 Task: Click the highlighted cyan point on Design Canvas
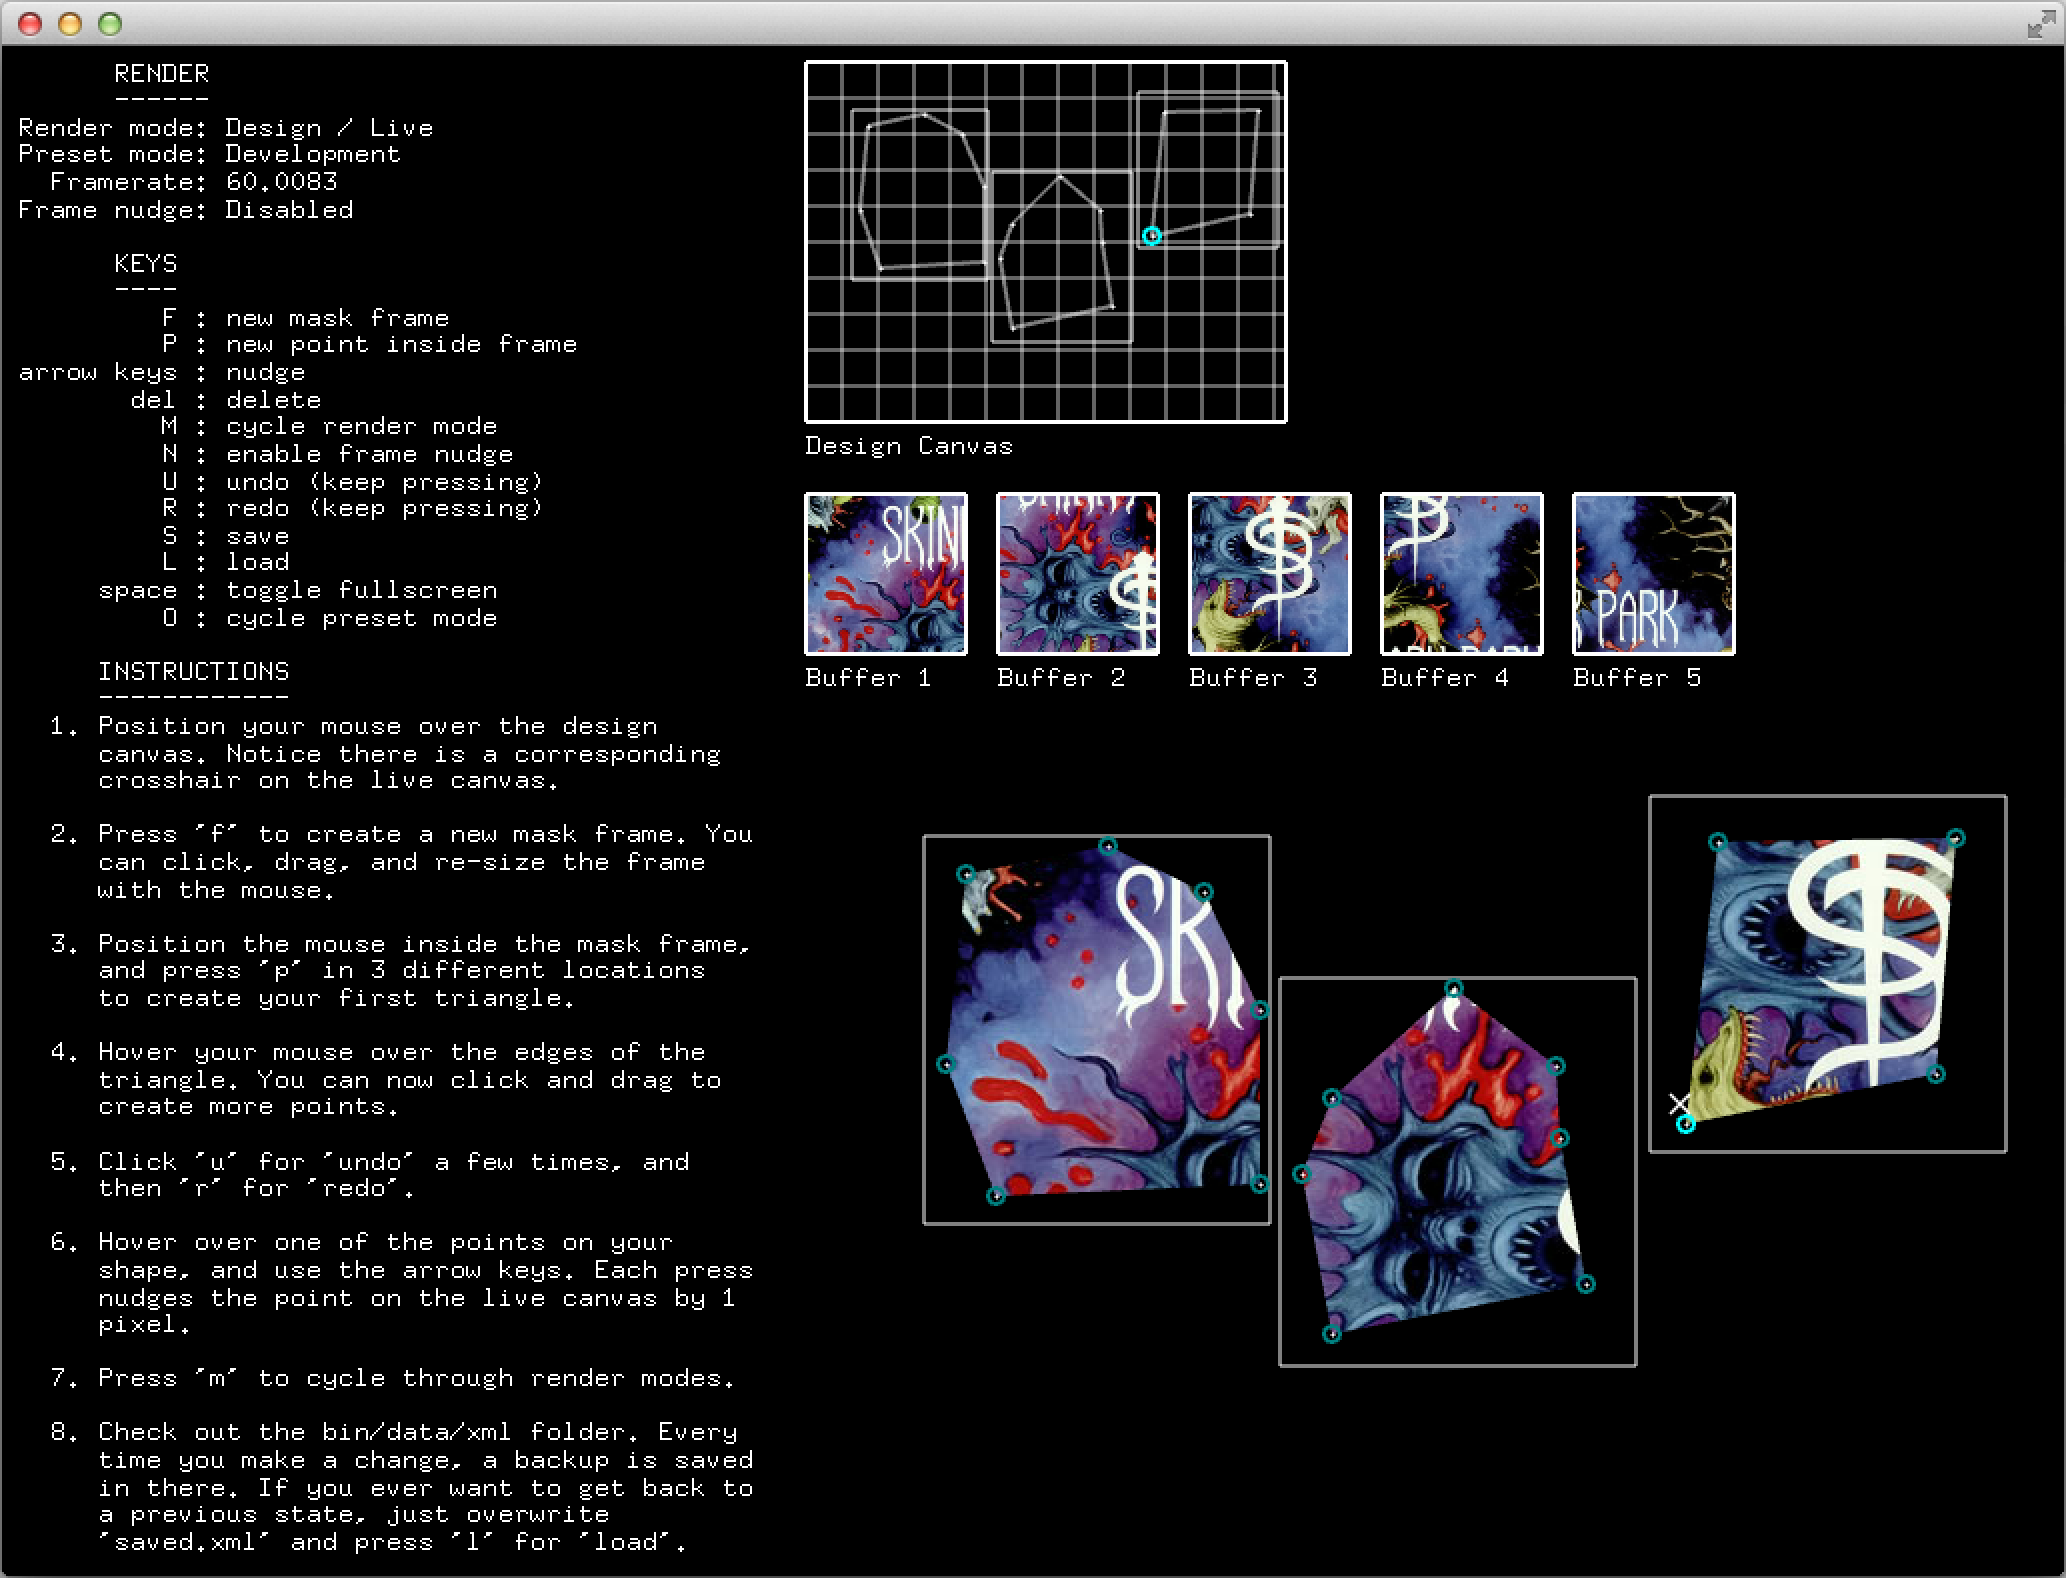pos(1152,236)
